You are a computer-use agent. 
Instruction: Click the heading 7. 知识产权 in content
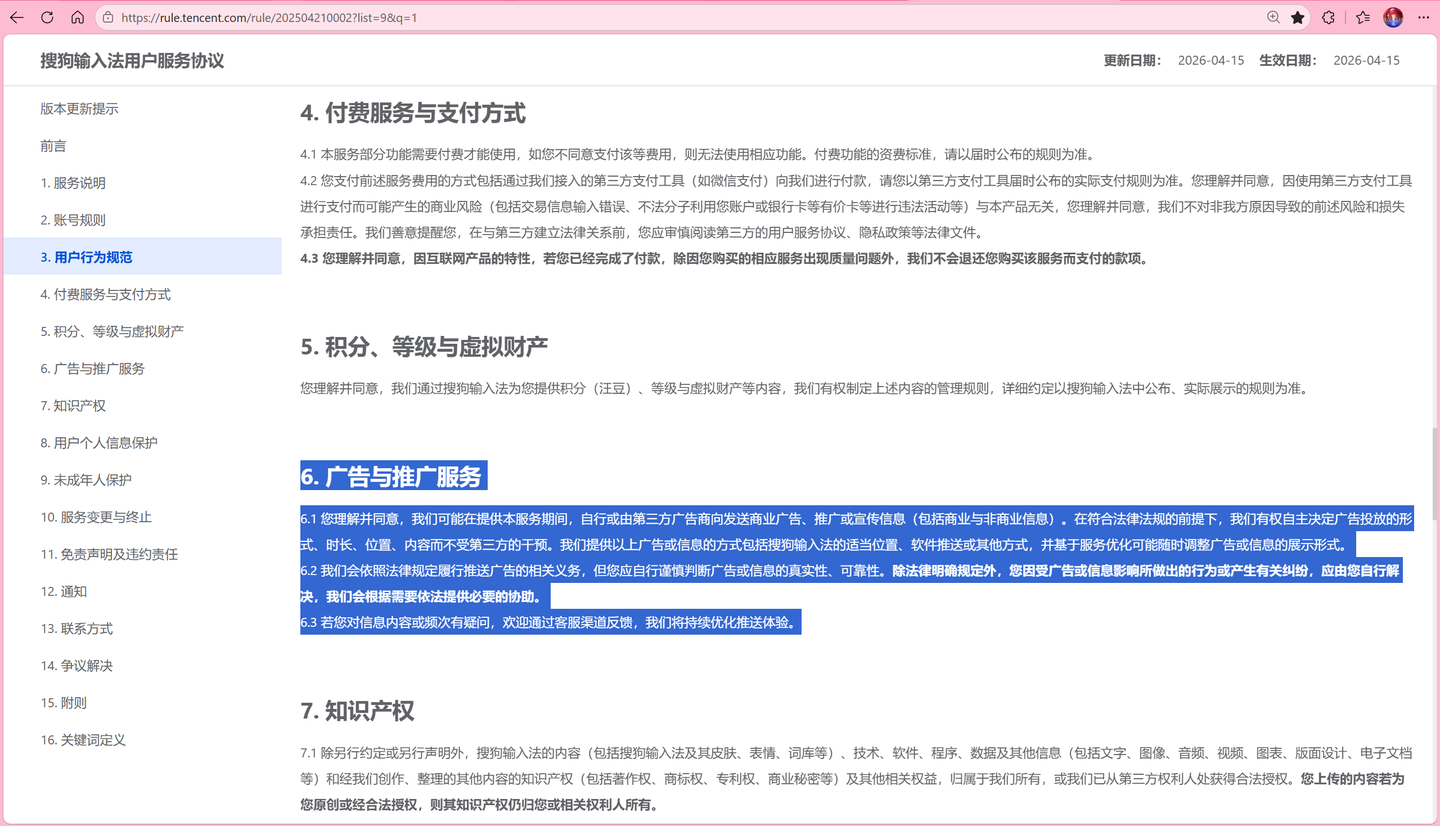click(357, 711)
